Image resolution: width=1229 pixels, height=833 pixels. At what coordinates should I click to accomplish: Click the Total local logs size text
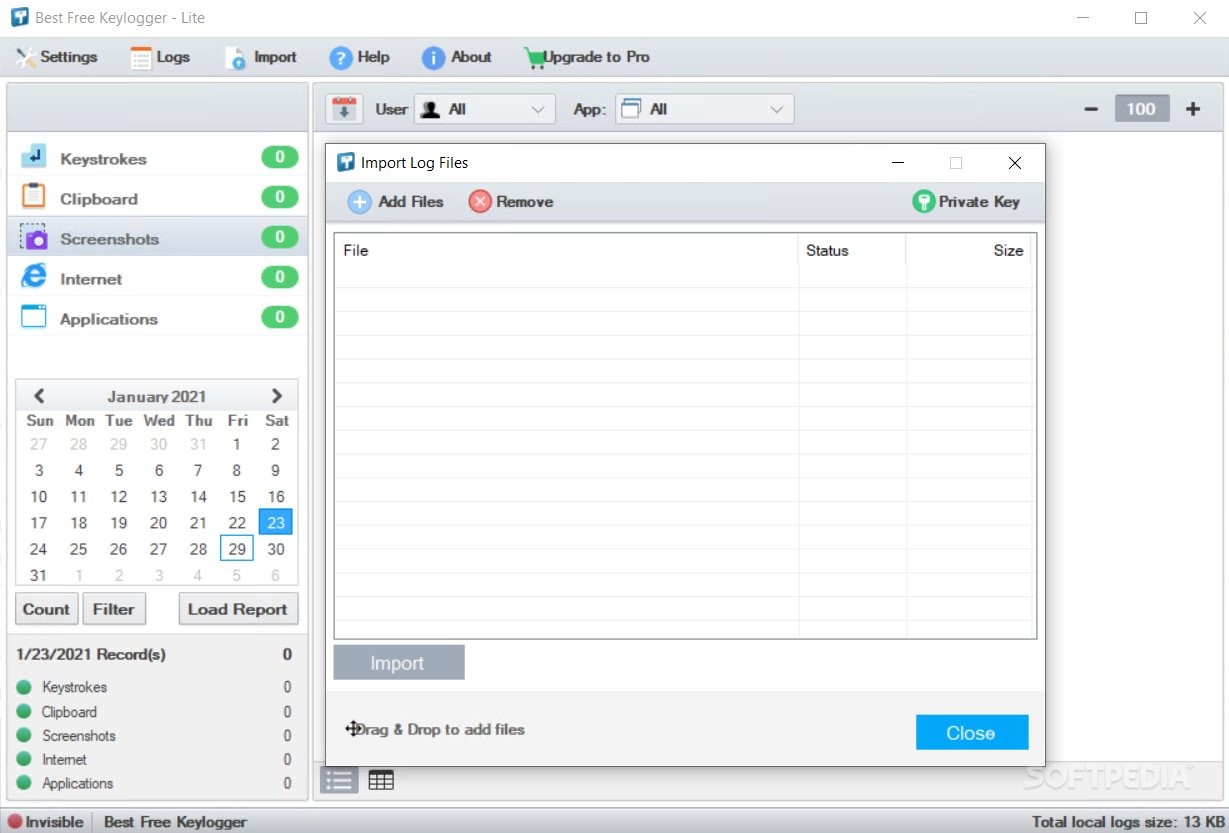click(1128, 822)
